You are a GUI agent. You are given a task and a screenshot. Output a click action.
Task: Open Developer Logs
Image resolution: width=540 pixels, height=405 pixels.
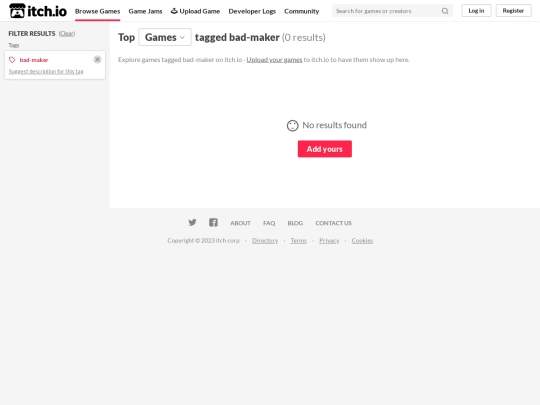pos(252,11)
